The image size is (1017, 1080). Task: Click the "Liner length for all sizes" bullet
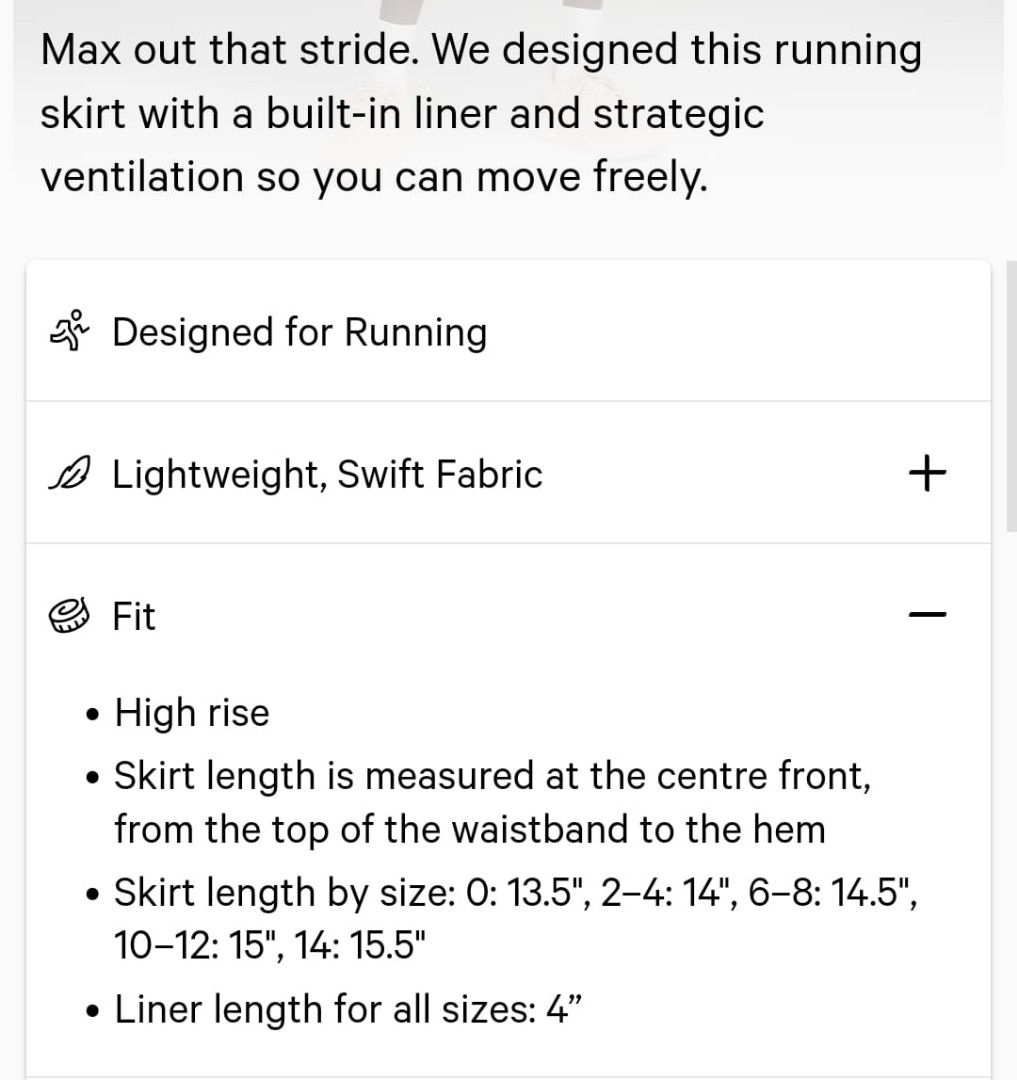tap(348, 1010)
